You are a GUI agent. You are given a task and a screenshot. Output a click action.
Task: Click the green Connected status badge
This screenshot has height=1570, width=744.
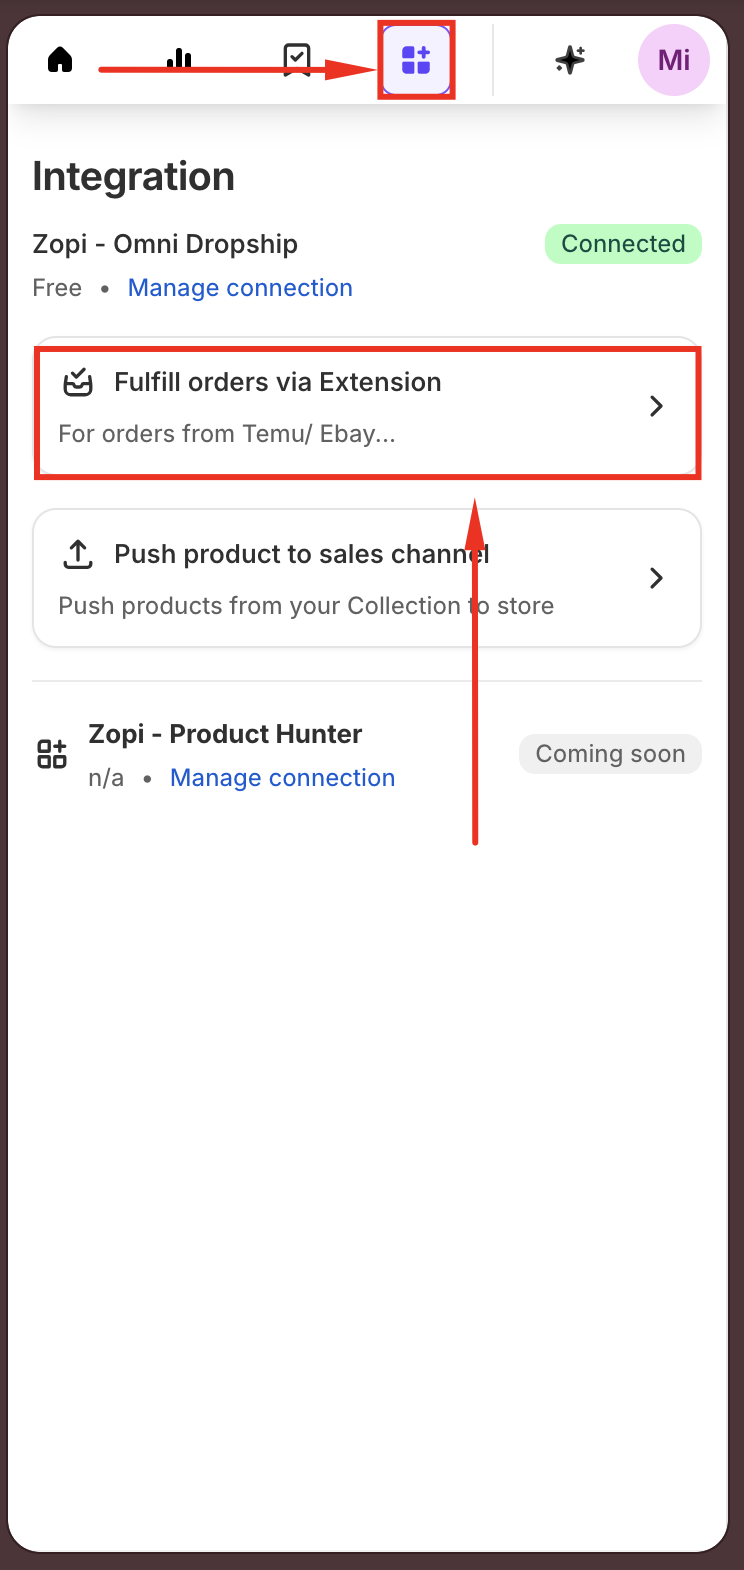(623, 244)
